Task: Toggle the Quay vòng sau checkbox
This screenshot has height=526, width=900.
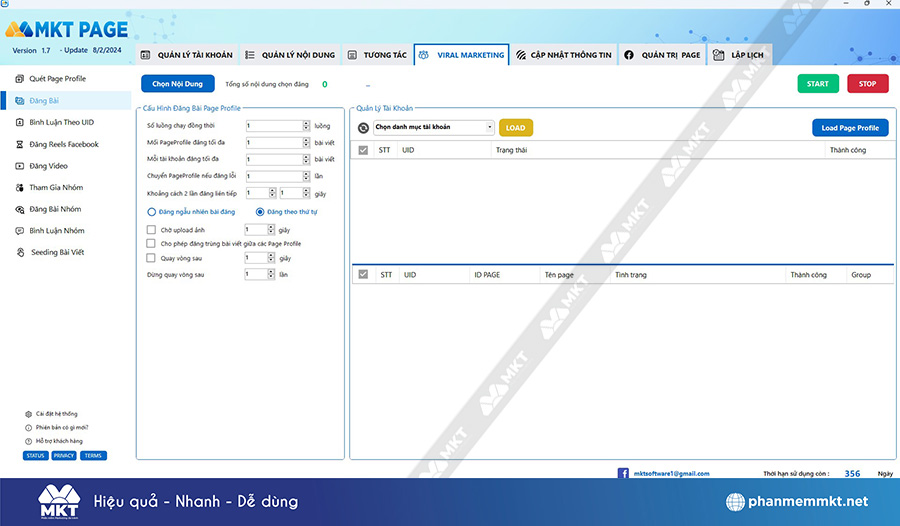Action: pyautogui.click(x=151, y=258)
